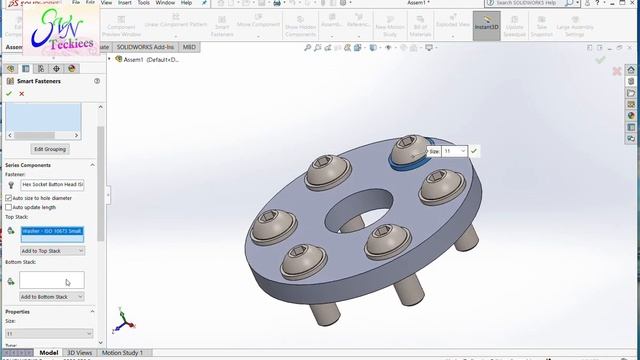
Task: Click the Fastener bolt icon
Action: click(11, 185)
